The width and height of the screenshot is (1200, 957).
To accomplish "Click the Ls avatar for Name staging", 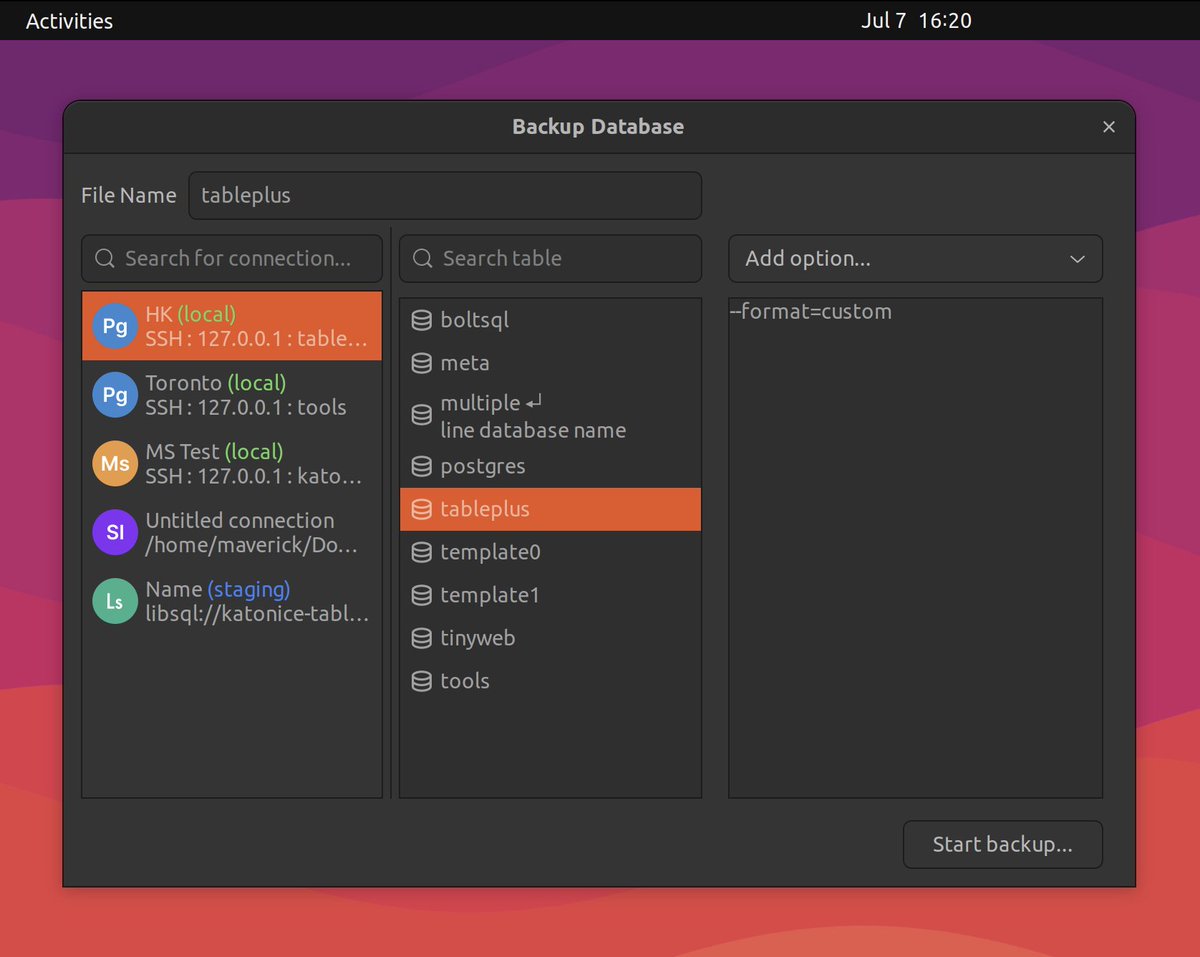I will point(115,602).
